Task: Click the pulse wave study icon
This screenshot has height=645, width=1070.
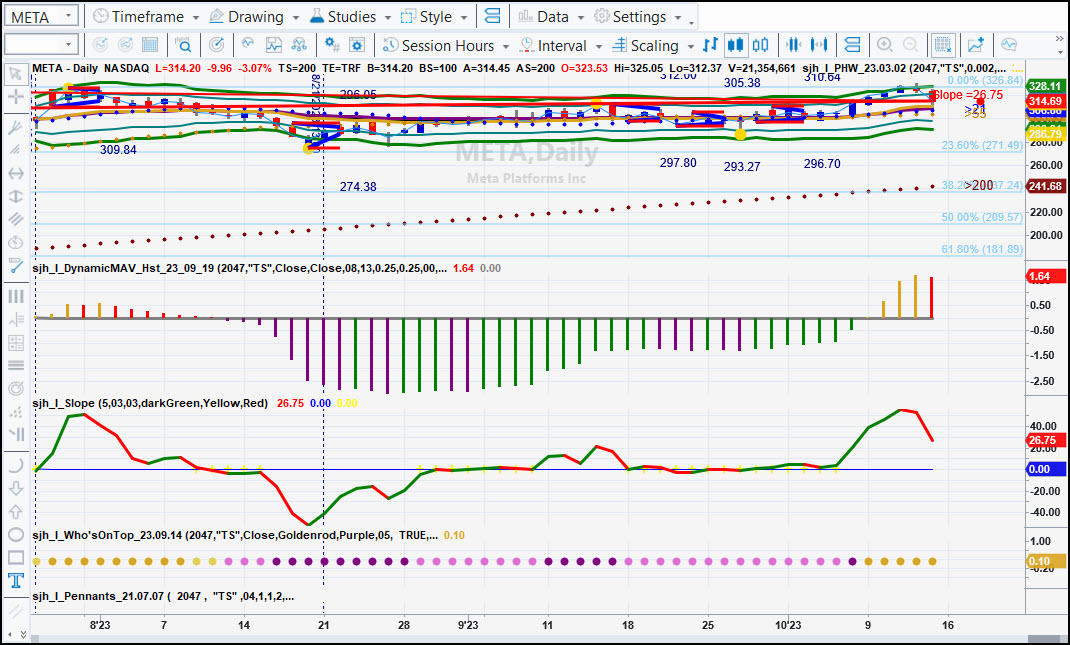Action: 248,45
